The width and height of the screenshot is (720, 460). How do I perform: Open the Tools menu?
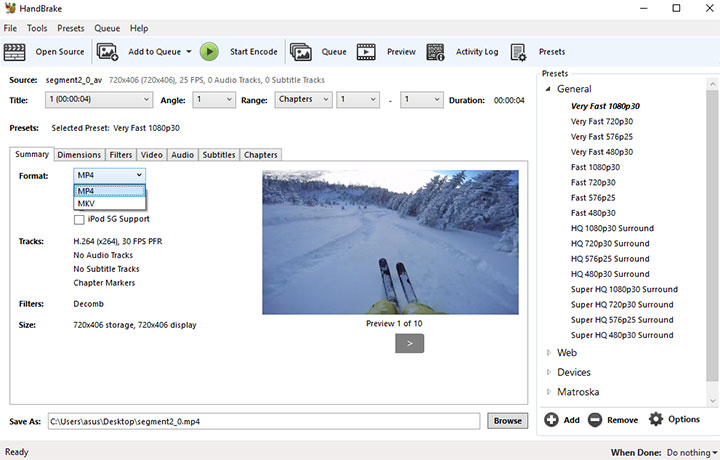tap(37, 28)
